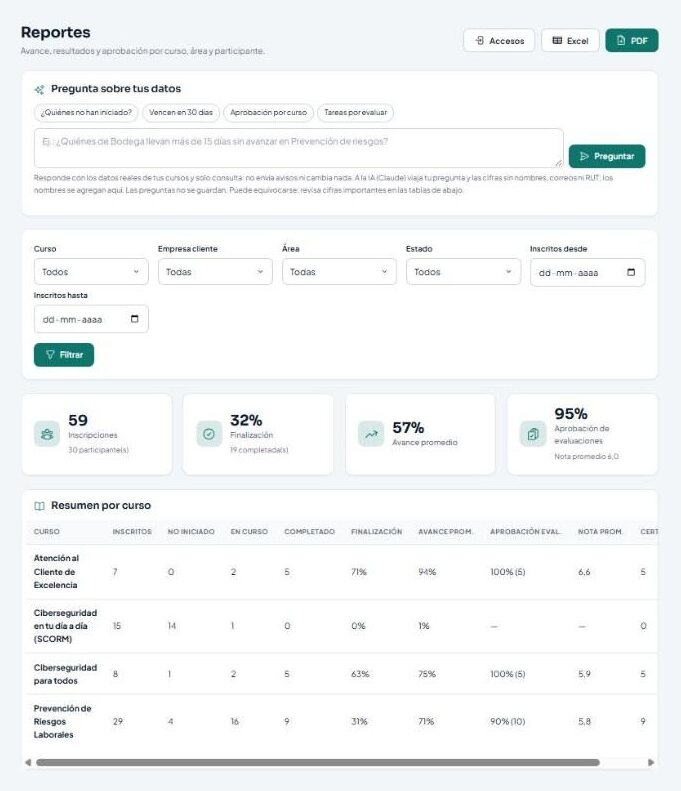The image size is (681, 791).
Task: Click the sparkle icon beside Pregunta sobre tus datos
Action: coord(39,90)
